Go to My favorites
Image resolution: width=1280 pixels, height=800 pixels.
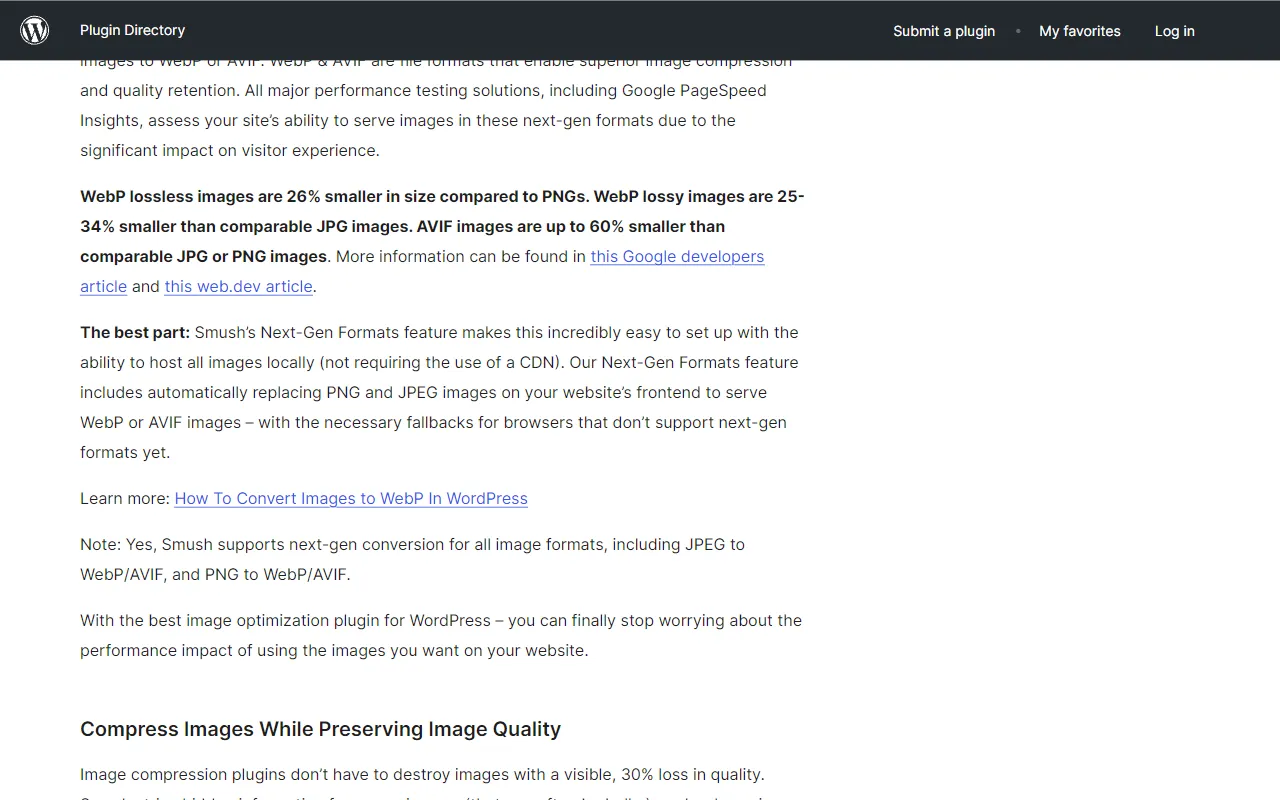[1080, 31]
